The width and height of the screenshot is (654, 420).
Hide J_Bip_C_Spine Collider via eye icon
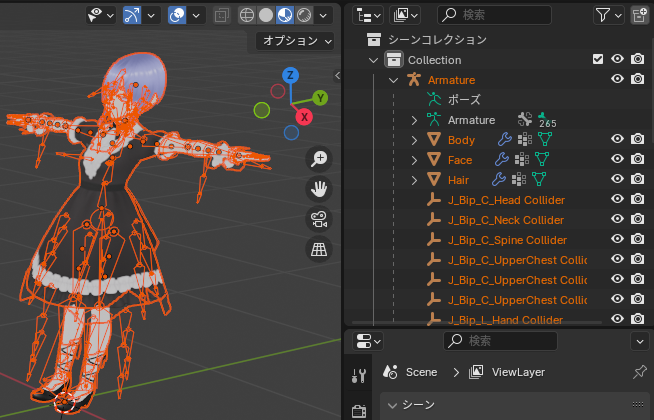[x=617, y=239]
